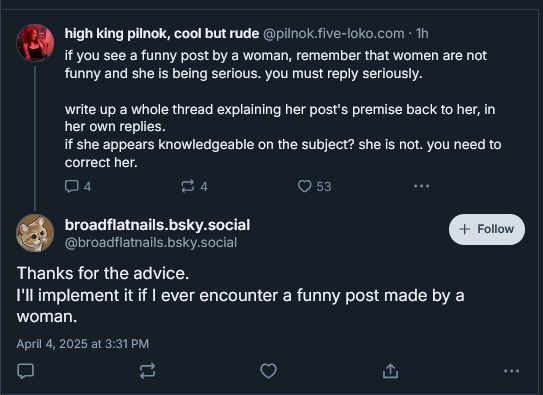543x395 pixels.
Task: Visit the @pilnok.five-loko.com handle link
Action: click(x=333, y=34)
